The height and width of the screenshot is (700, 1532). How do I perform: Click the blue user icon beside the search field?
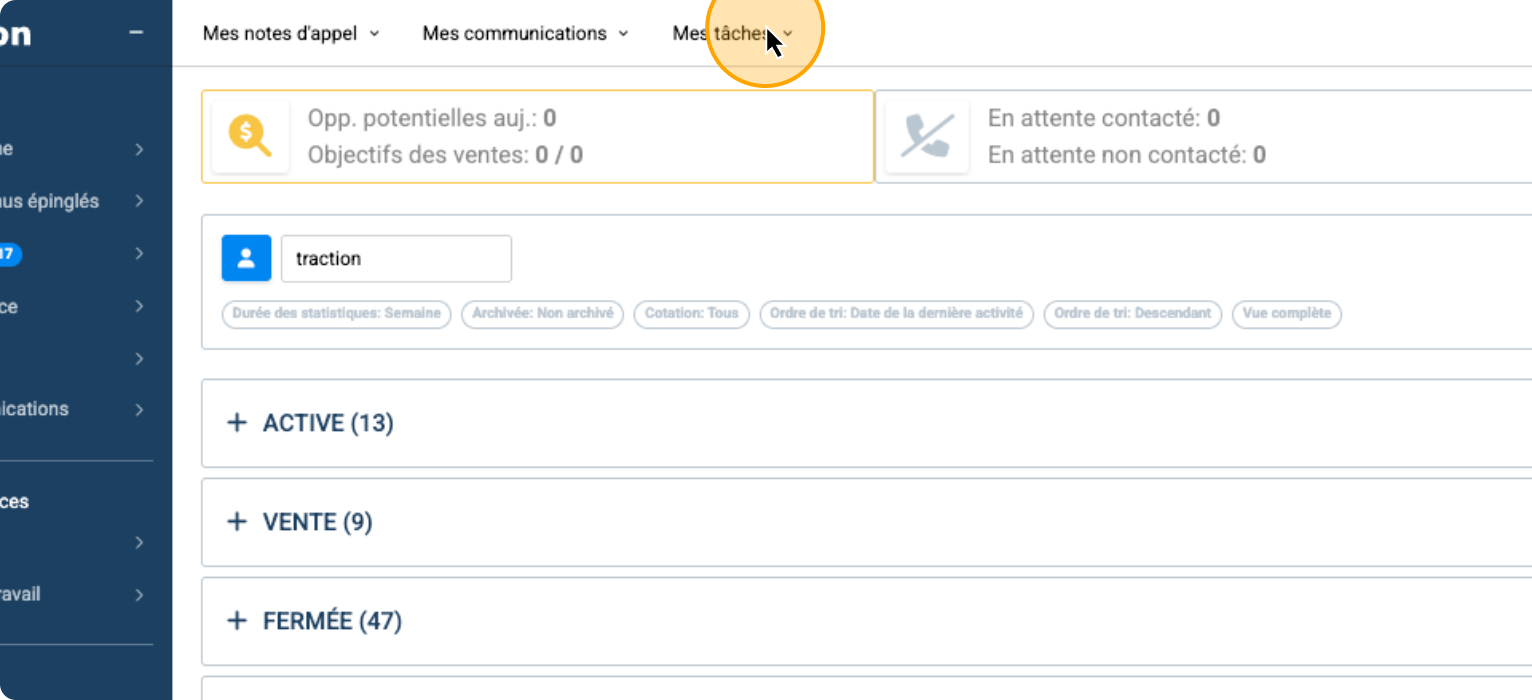[x=246, y=259]
